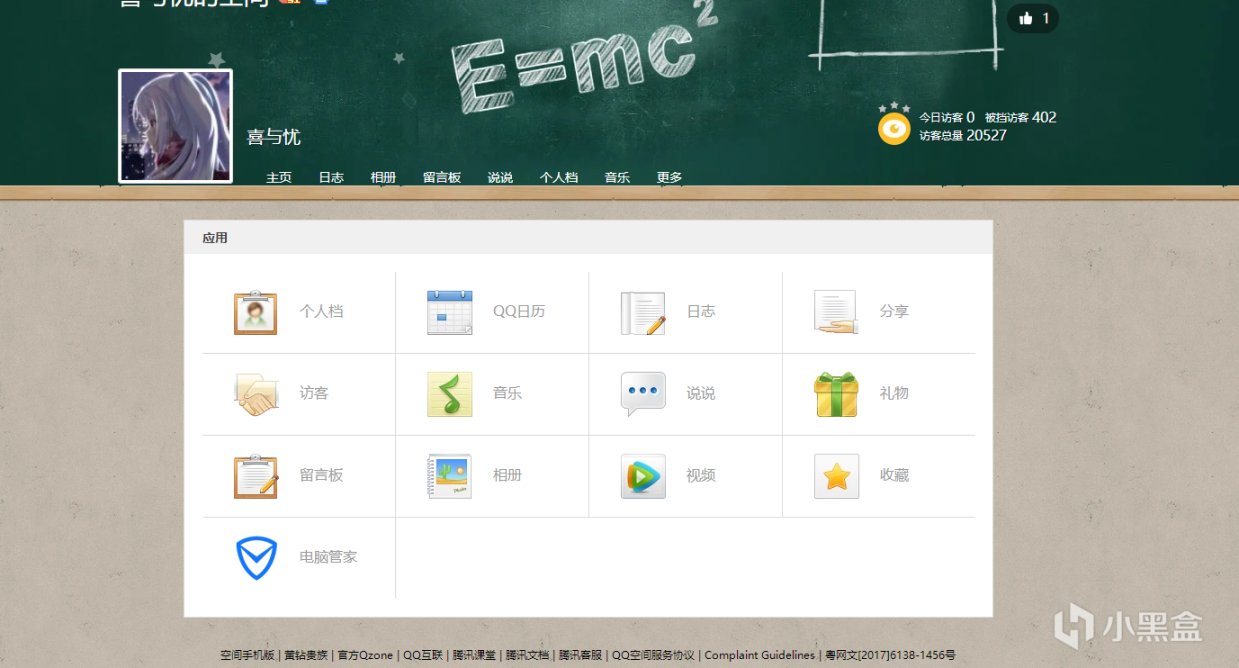Image resolution: width=1239 pixels, height=668 pixels.
Task: Open the 音乐 note app icon
Action: point(449,394)
